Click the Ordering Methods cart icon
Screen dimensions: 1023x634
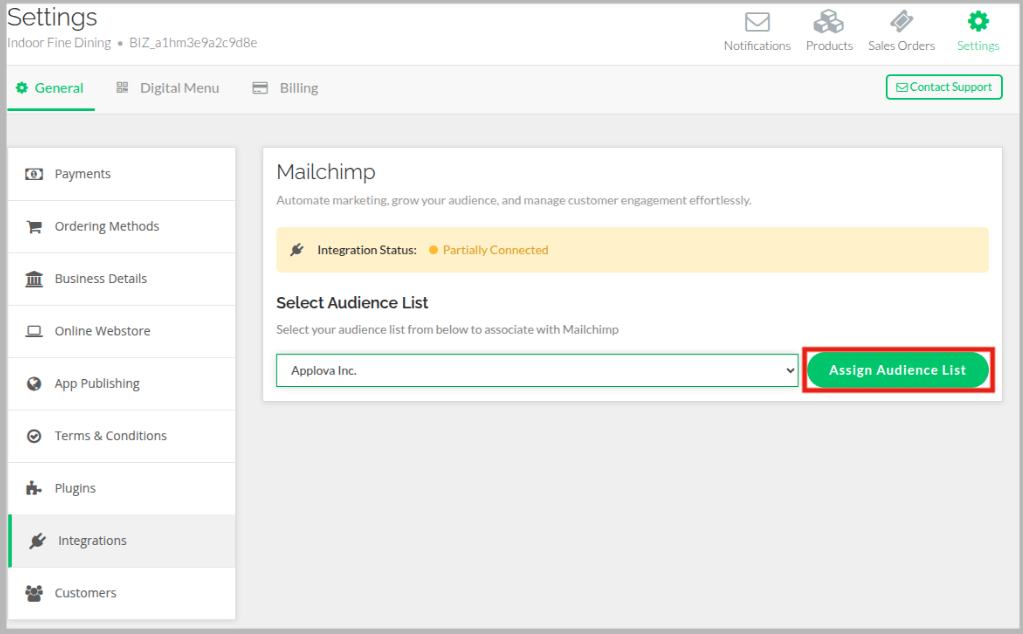34,227
